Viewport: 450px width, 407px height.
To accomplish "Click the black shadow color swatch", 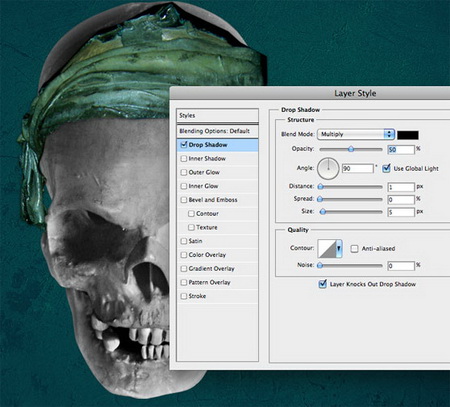I will 408,135.
